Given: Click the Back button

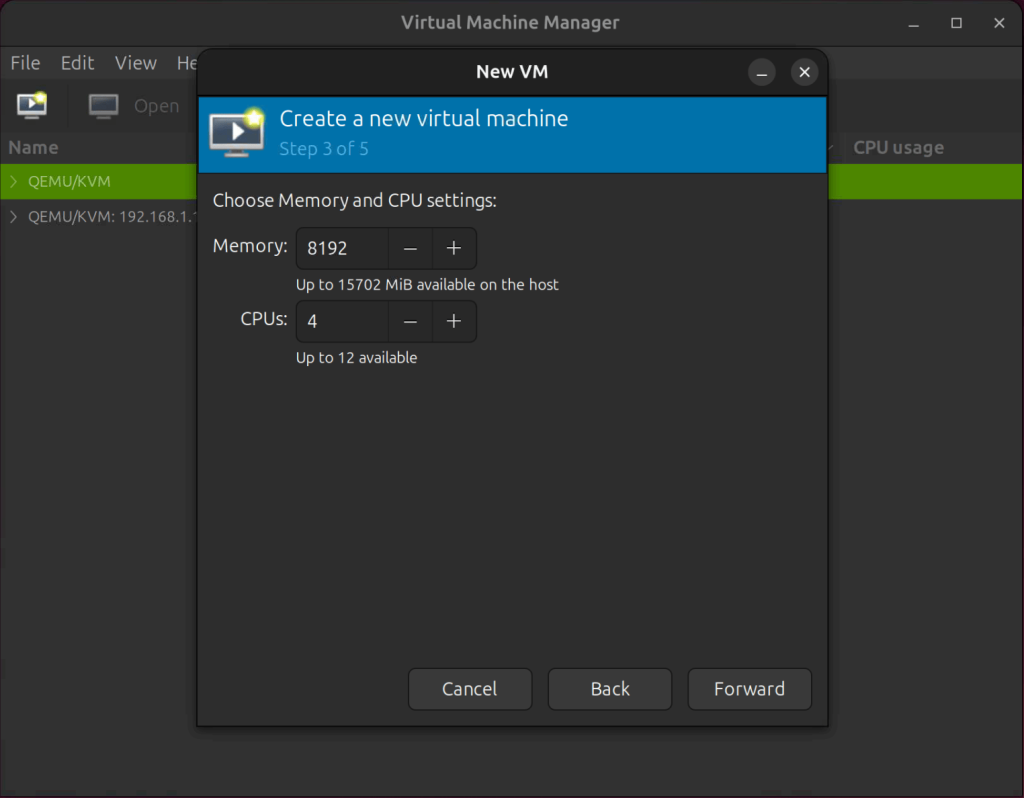Looking at the screenshot, I should (609, 689).
